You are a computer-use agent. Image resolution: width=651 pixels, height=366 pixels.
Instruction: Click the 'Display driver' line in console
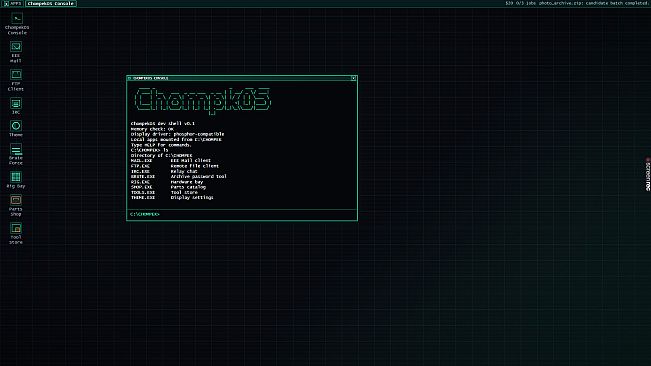coord(177,134)
